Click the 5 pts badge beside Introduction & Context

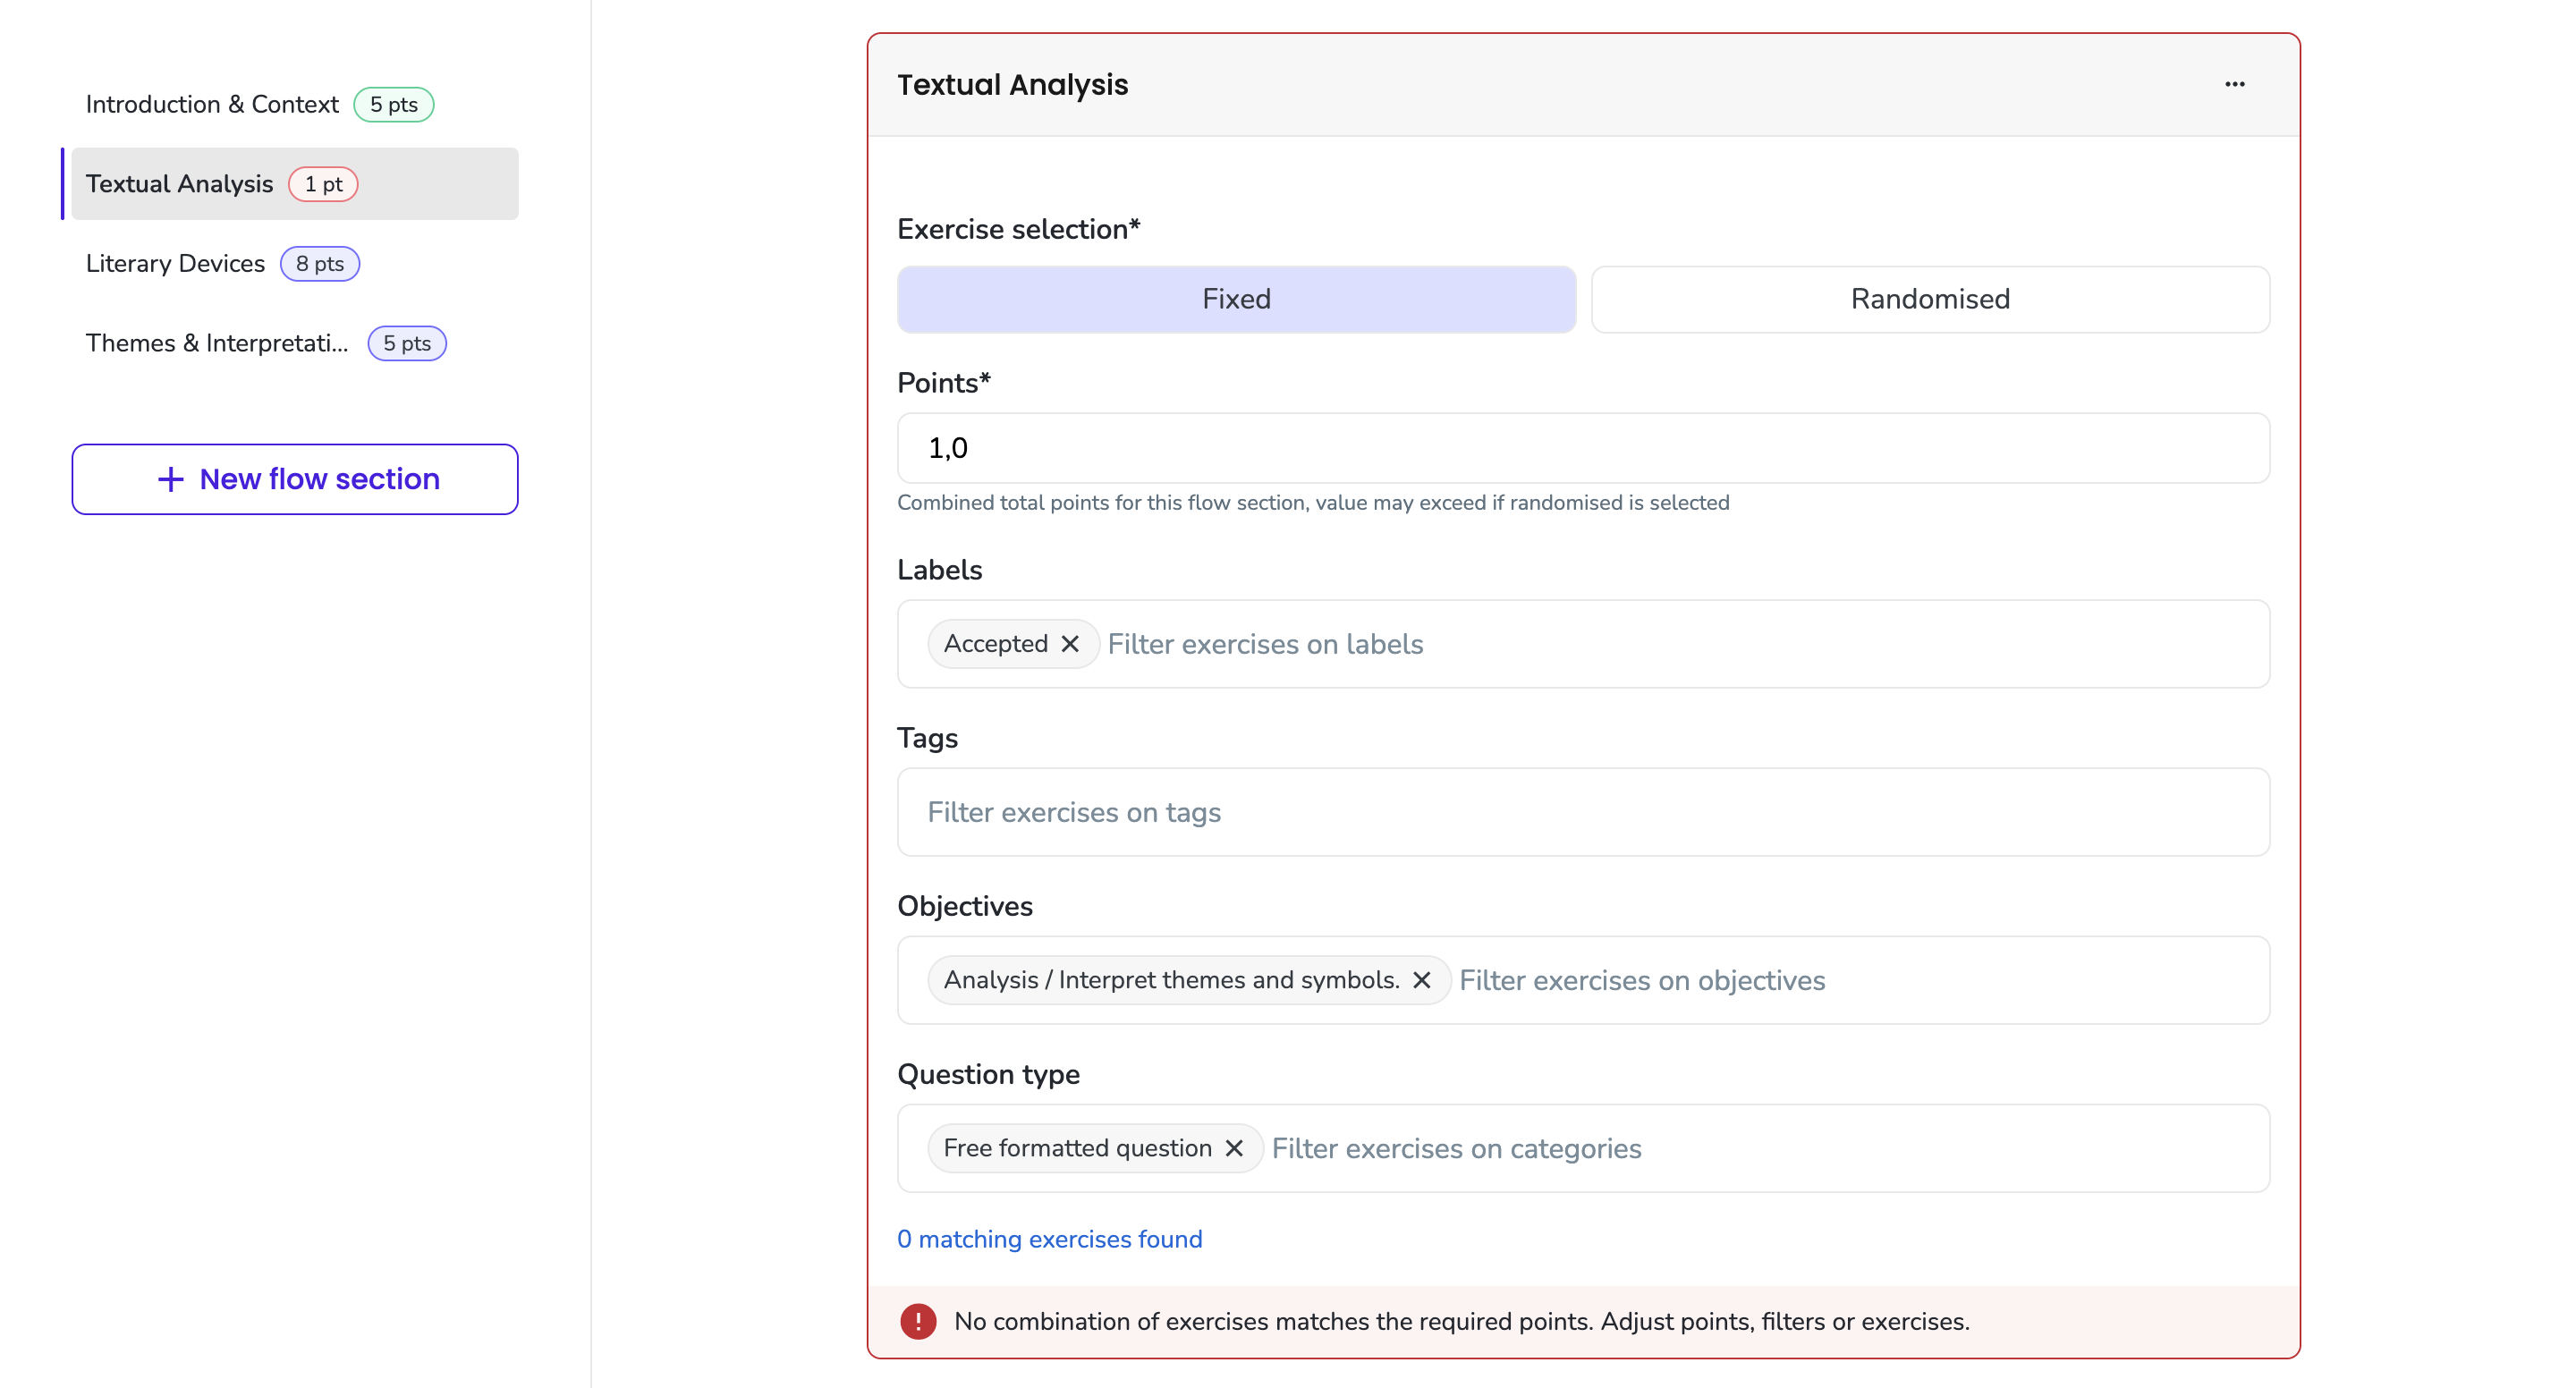click(394, 104)
